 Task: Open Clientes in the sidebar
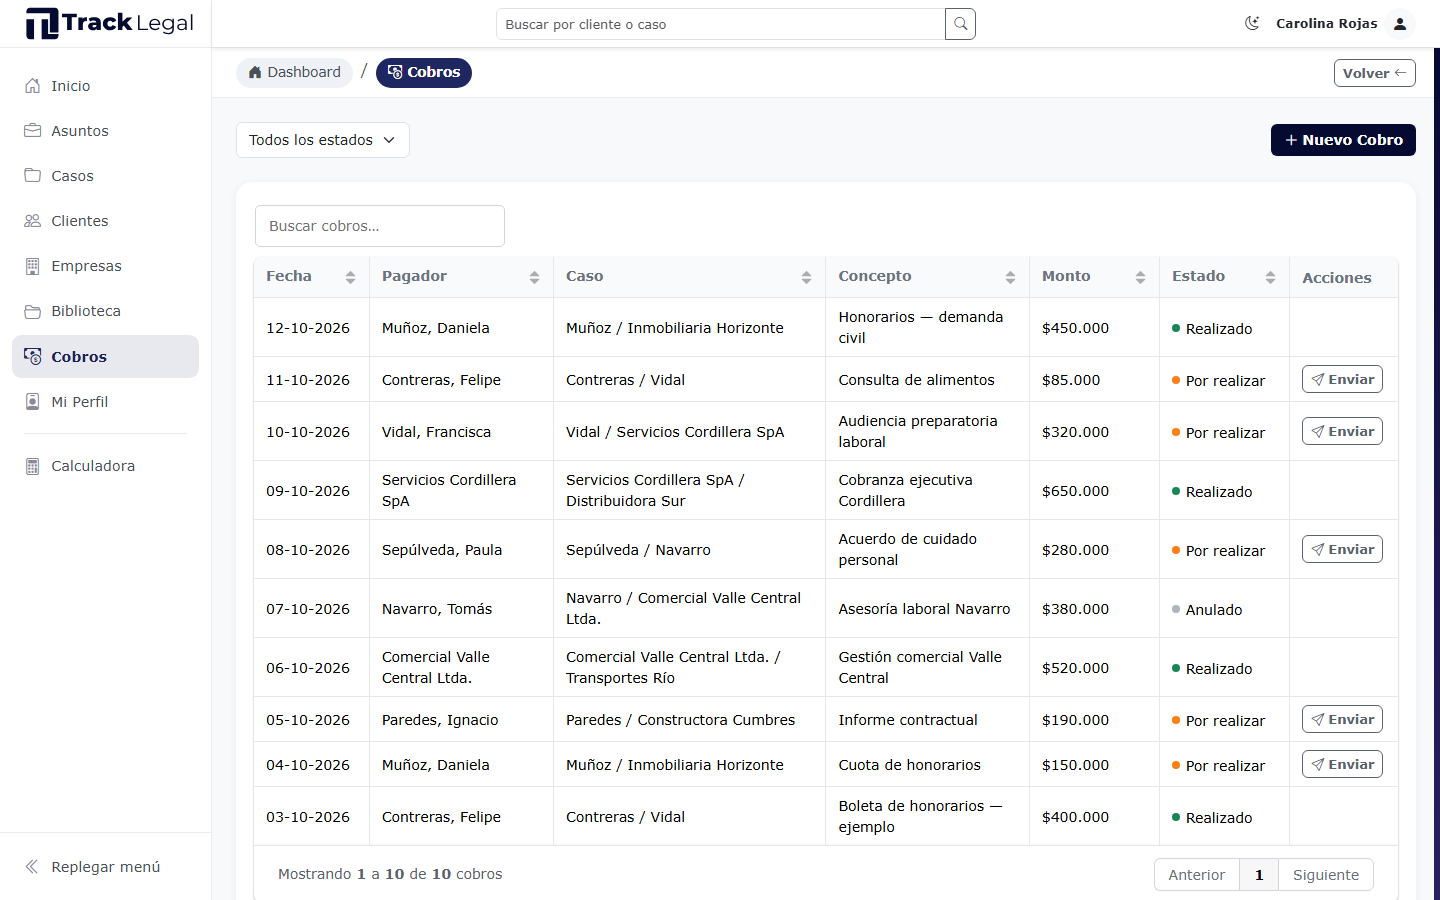click(x=105, y=221)
